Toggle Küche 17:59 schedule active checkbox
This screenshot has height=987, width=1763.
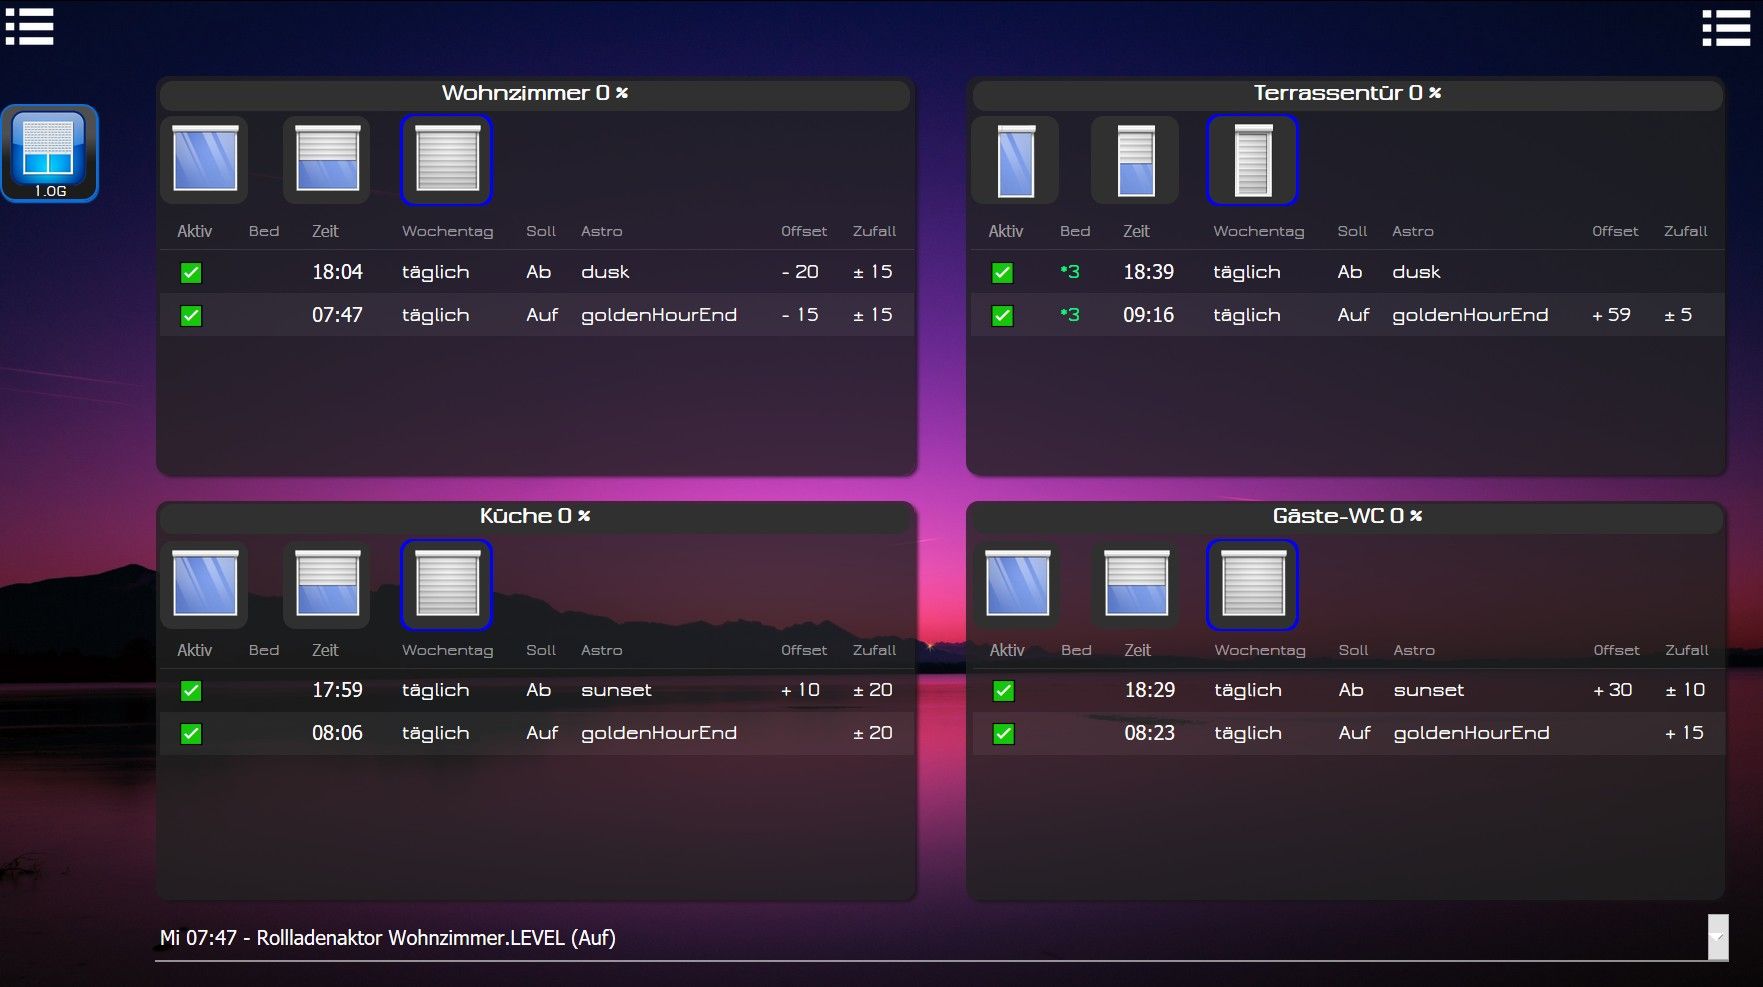[191, 691]
